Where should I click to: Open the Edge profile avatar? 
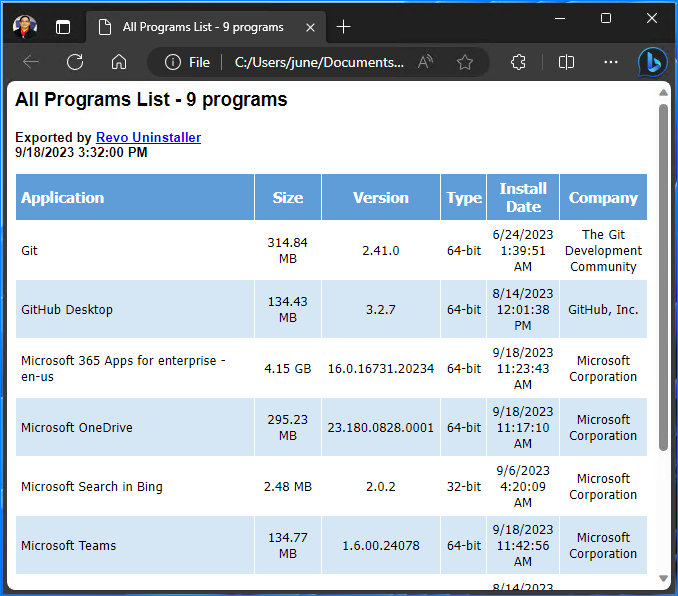[25, 26]
